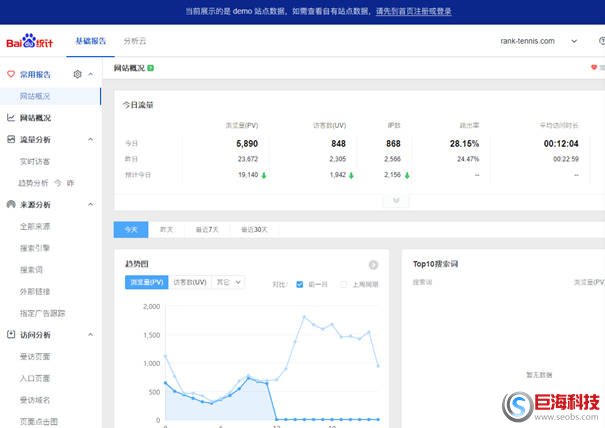
Task: Click the Baidu Tongji logo
Action: pyautogui.click(x=34, y=41)
